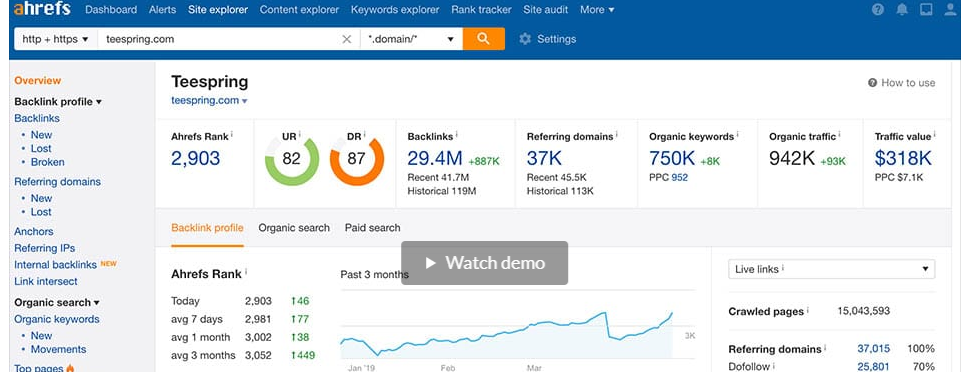962x372 pixels.
Task: Click the Ahrefs Rank line chart
Action: click(517, 325)
